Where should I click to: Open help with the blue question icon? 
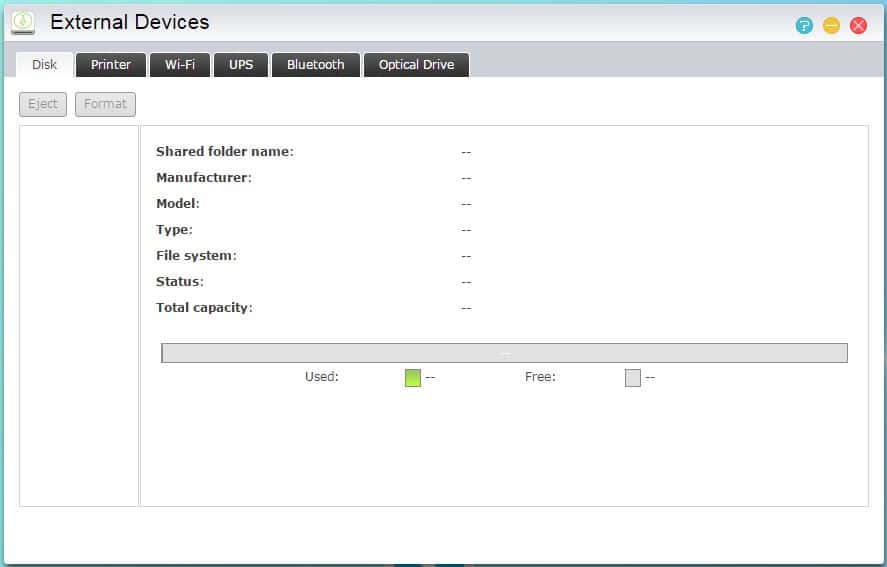point(804,26)
